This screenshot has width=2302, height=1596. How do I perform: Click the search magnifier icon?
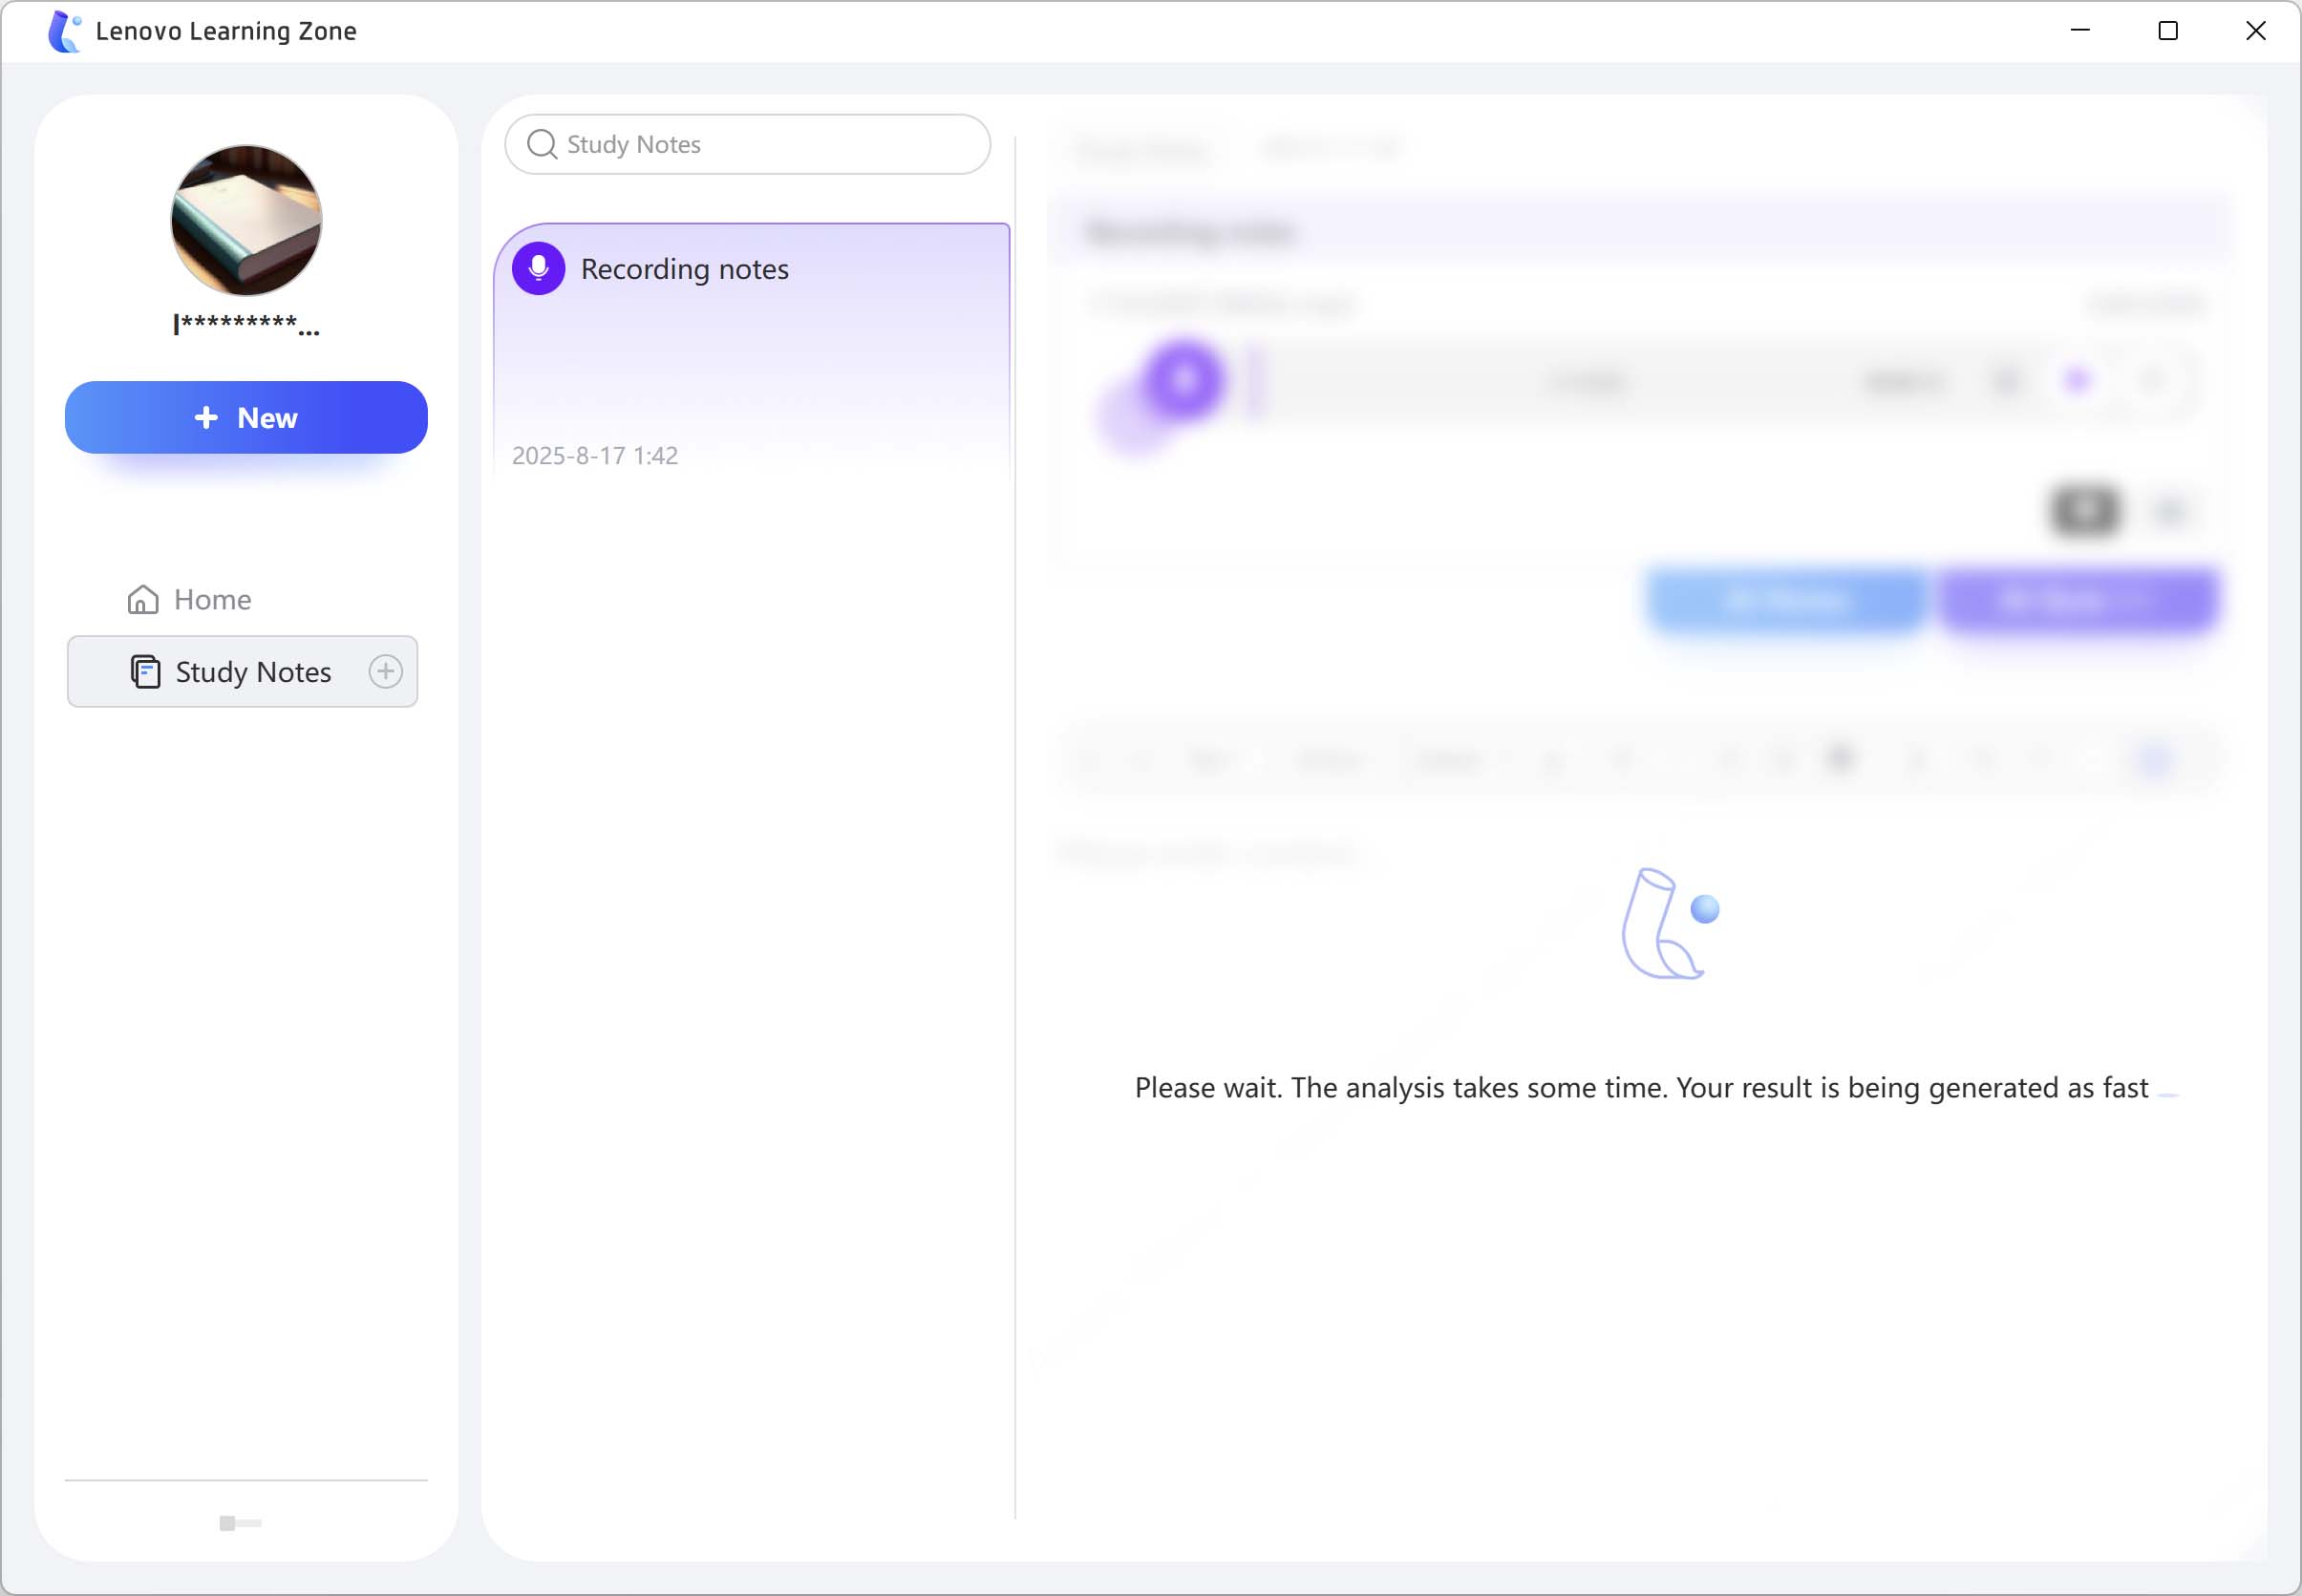541,144
